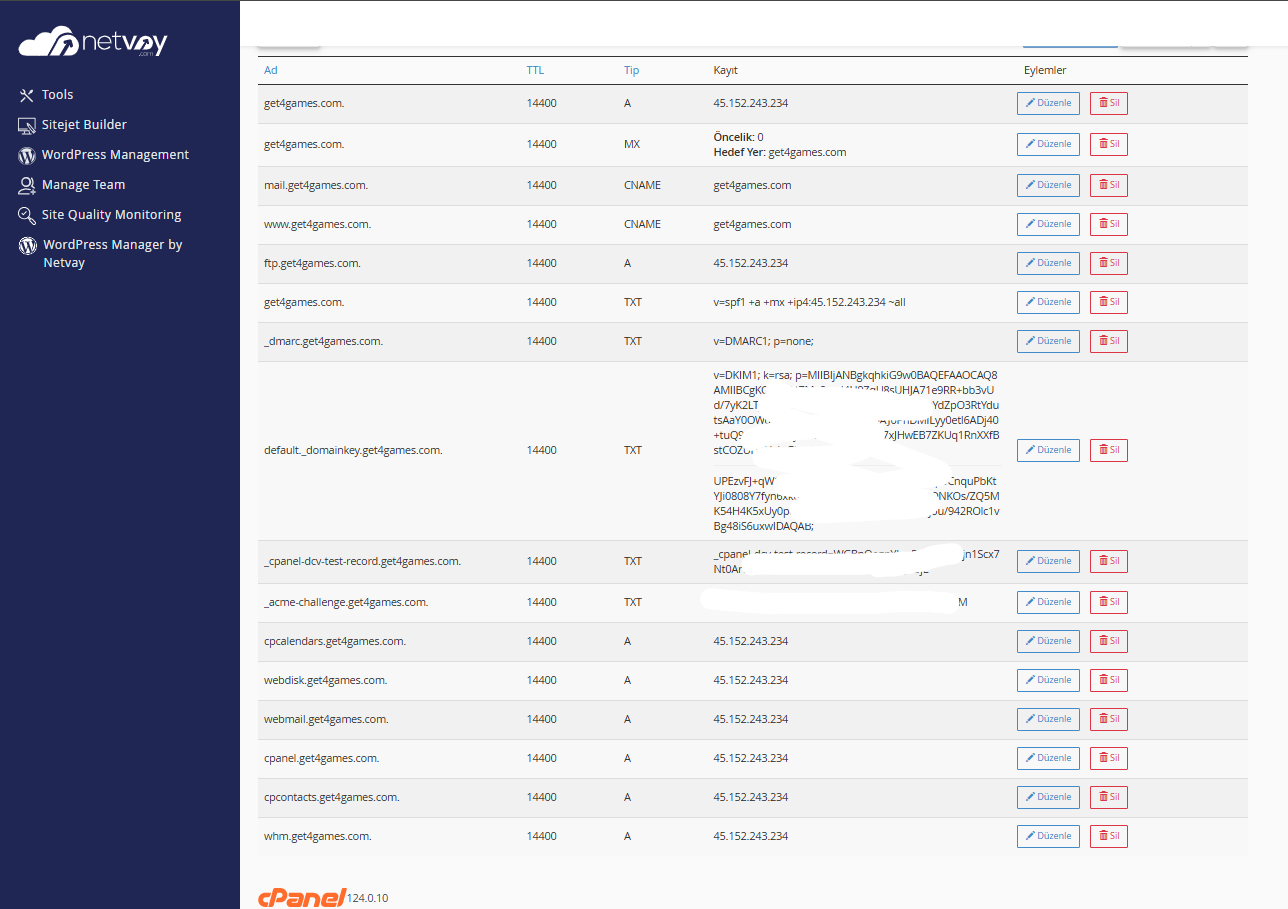Click the 'Kayıt' column header

[725, 71]
